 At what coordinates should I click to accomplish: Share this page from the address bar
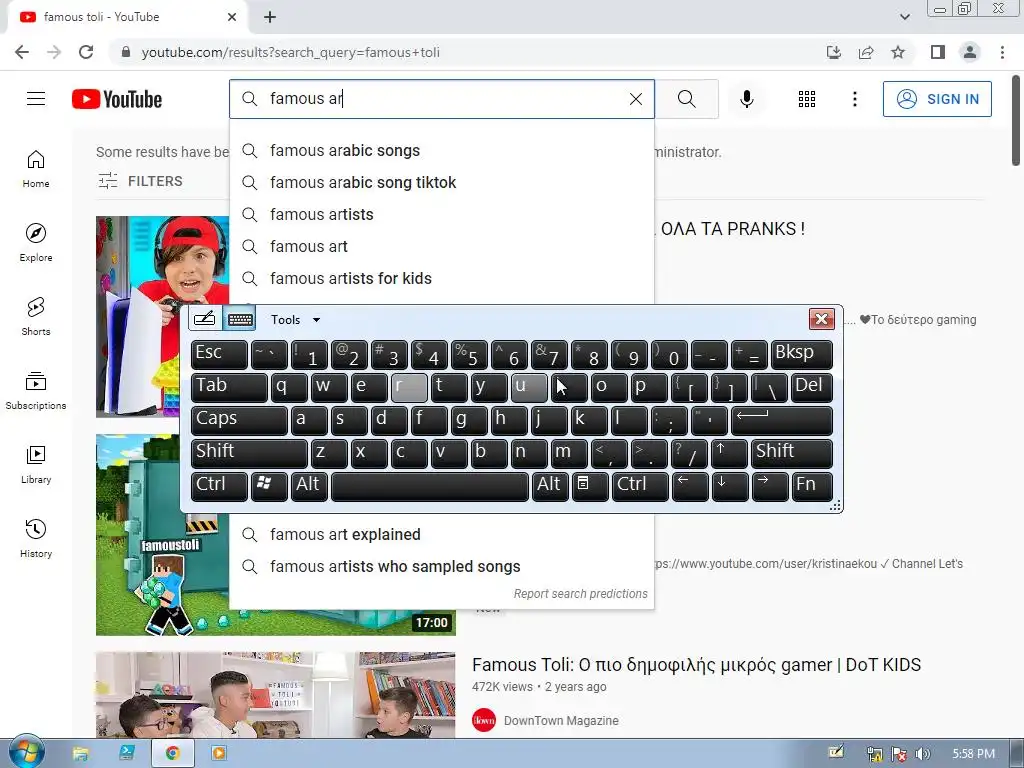866,52
